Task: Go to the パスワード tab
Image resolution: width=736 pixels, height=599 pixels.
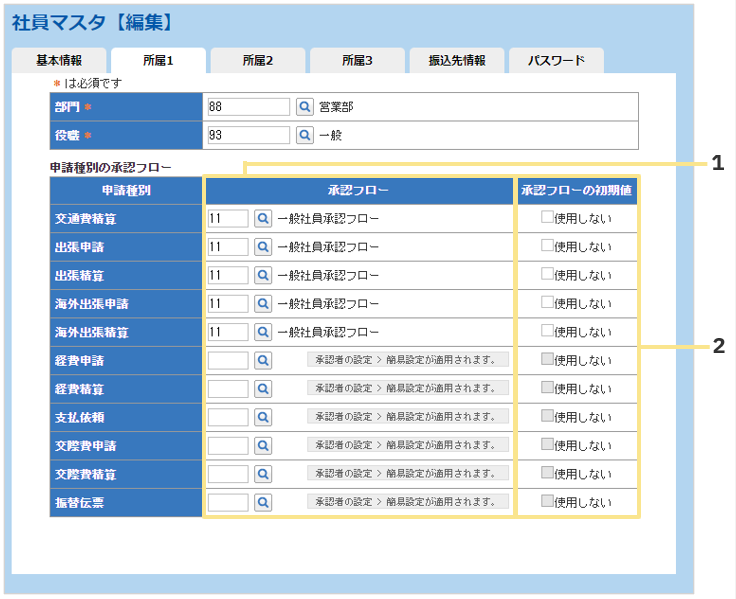Action: tap(556, 61)
